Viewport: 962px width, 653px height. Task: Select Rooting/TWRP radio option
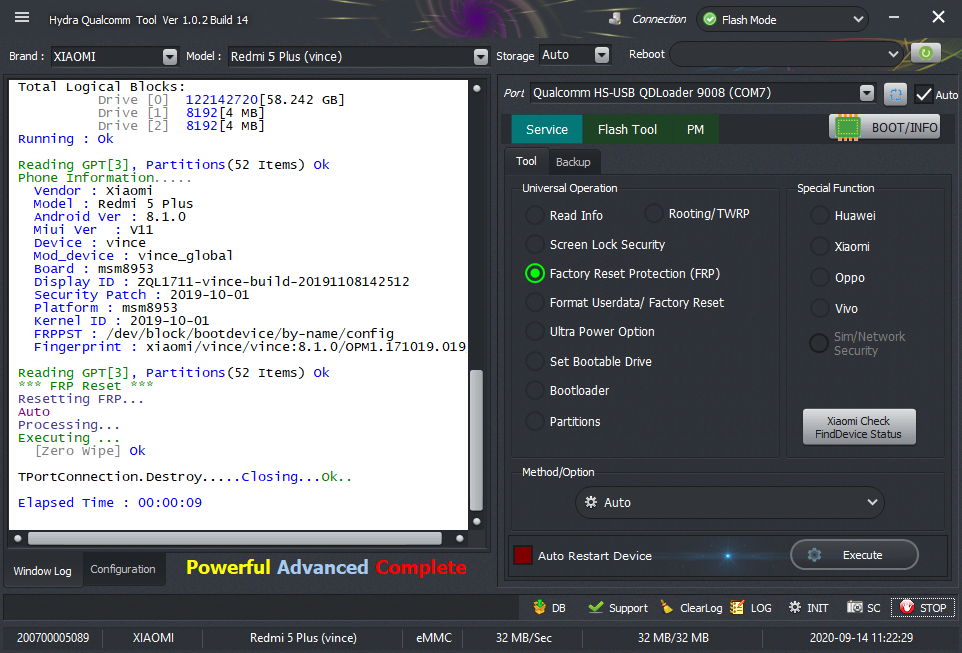click(654, 214)
